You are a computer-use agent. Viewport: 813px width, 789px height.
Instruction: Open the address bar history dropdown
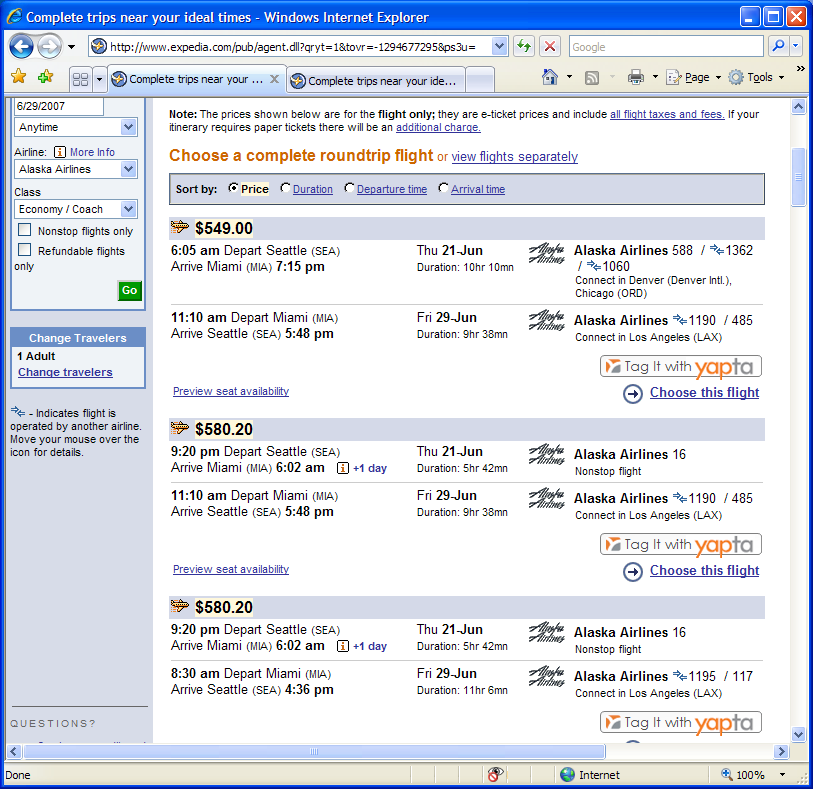click(x=499, y=47)
